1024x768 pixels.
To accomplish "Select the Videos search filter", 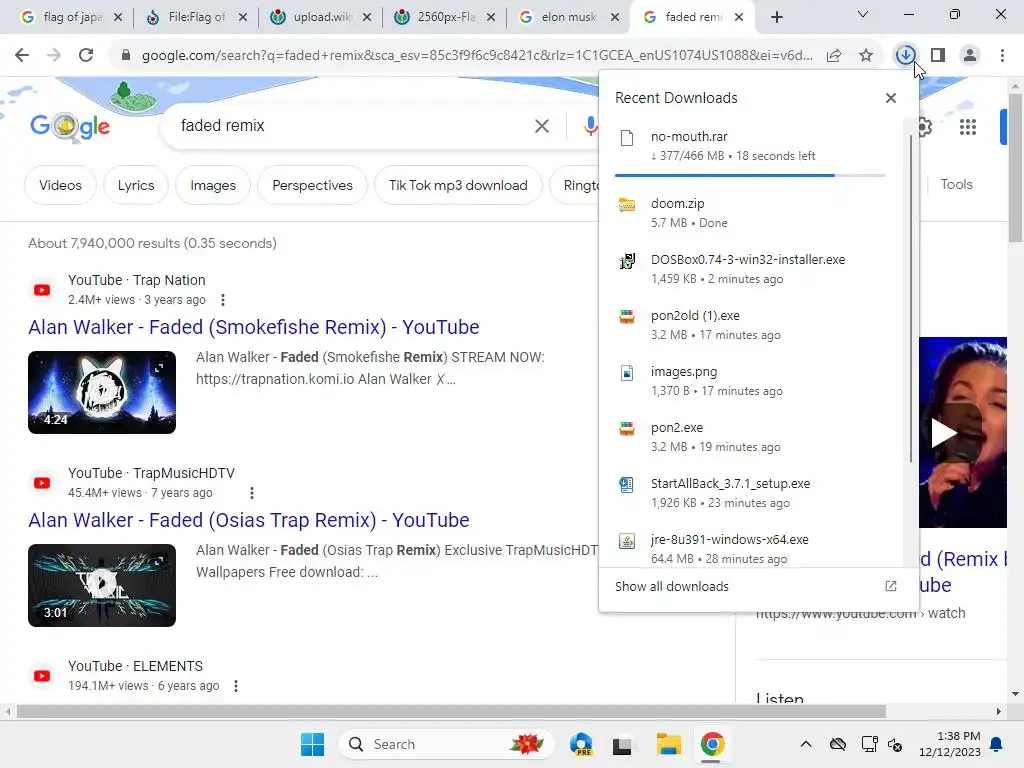I will tap(60, 185).
